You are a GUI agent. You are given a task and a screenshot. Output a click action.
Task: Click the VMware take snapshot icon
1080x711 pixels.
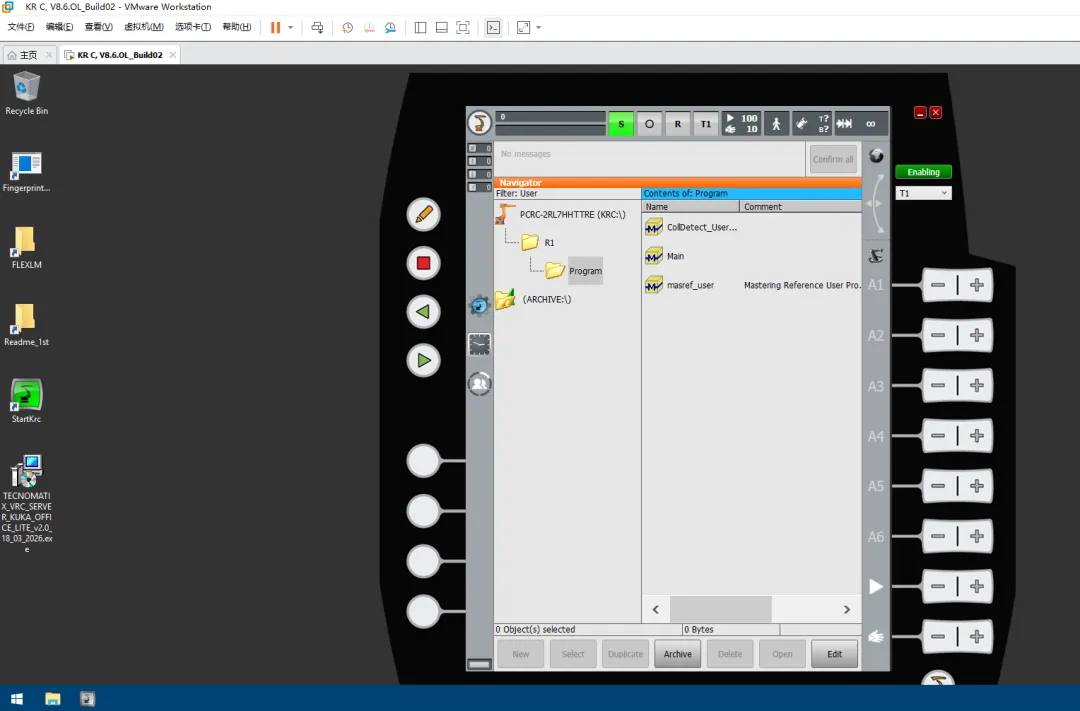pos(347,28)
